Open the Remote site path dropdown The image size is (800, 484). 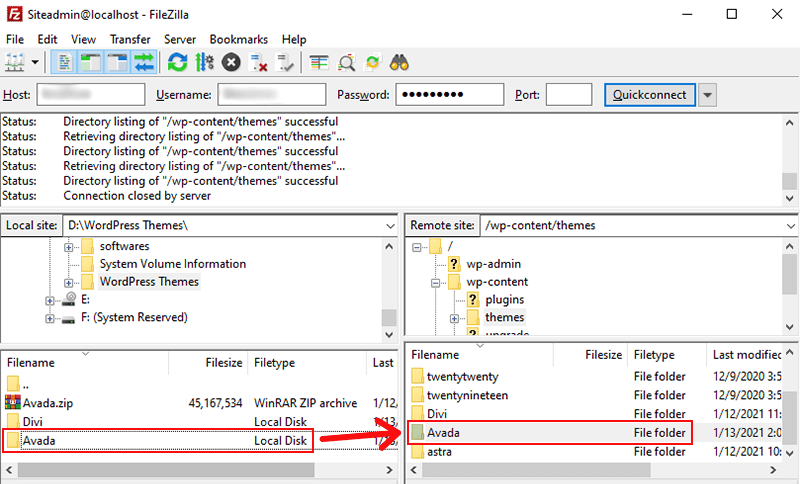click(791, 225)
